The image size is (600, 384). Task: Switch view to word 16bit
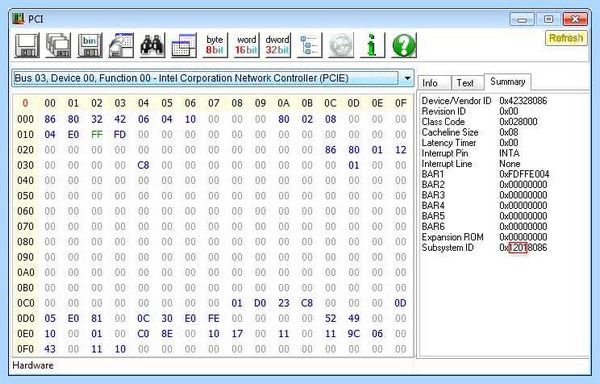[x=246, y=46]
